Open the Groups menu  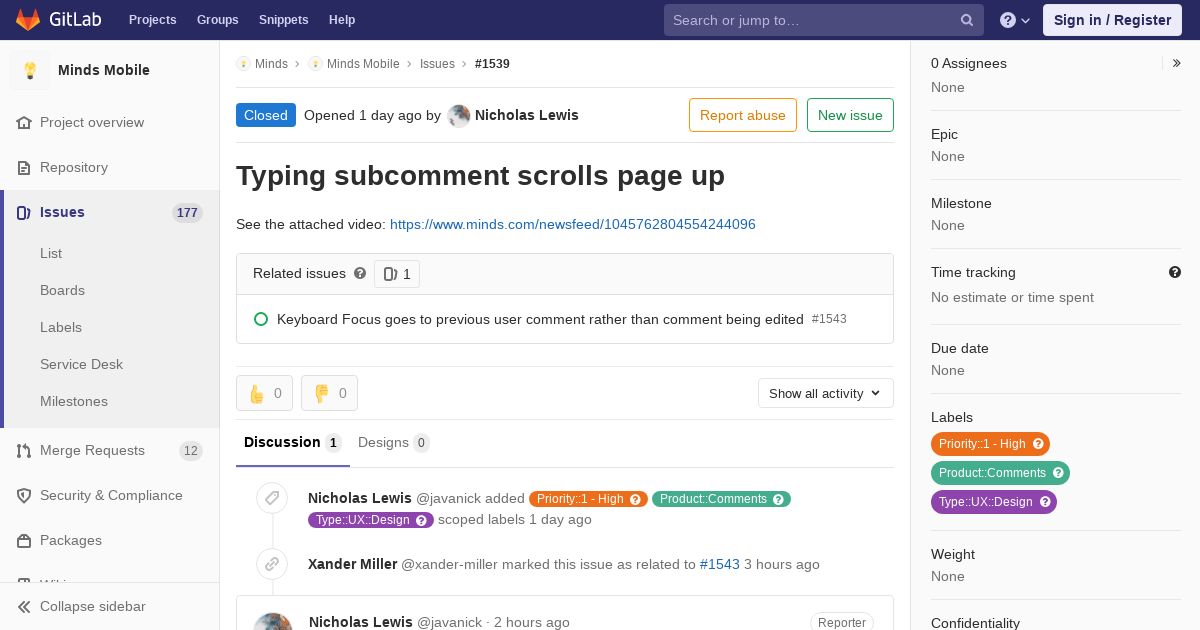218,20
